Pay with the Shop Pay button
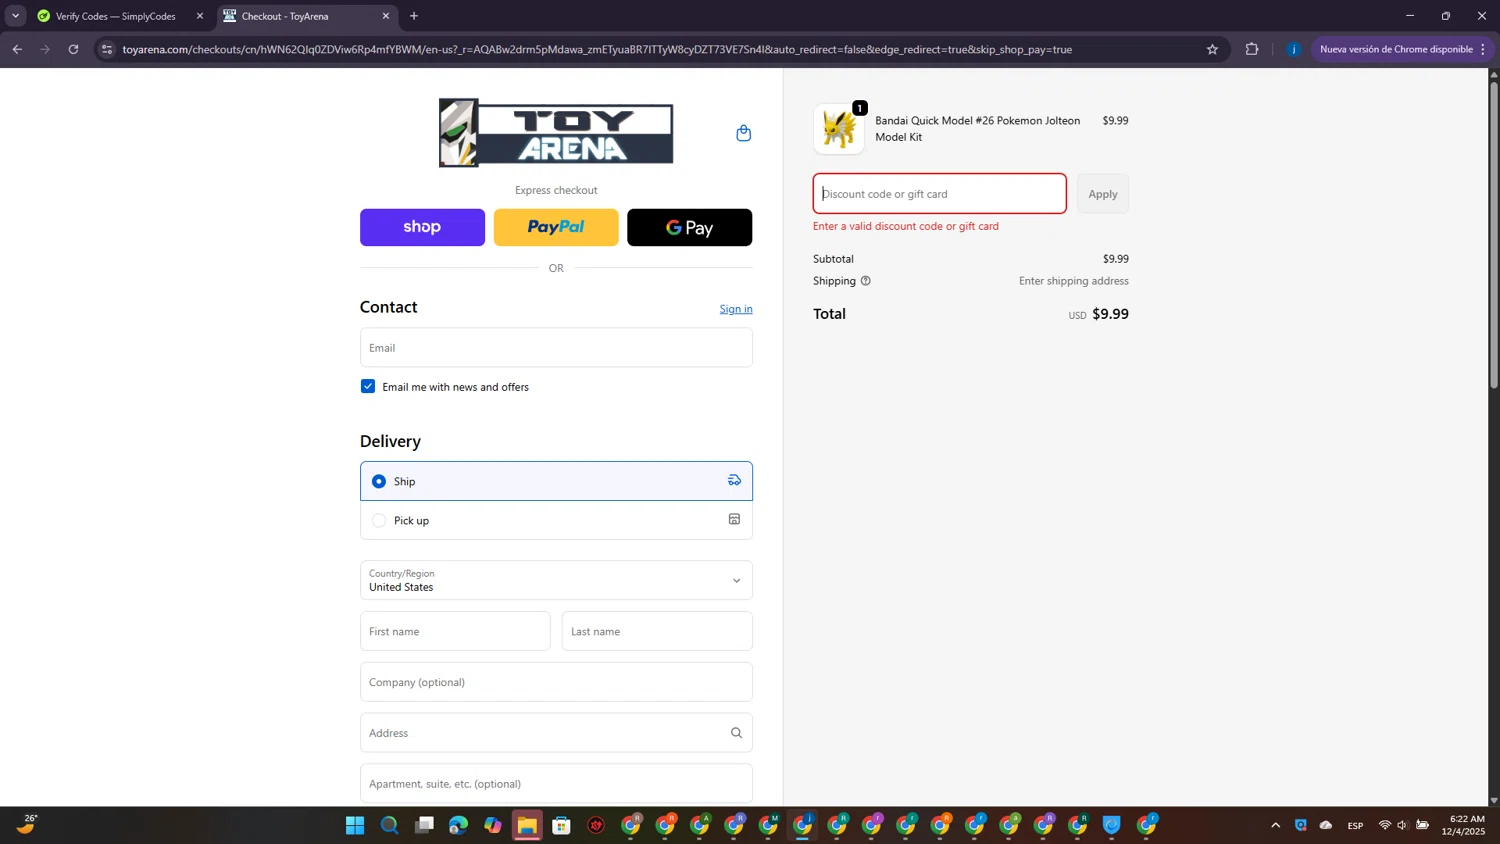This screenshot has height=844, width=1500. (422, 227)
